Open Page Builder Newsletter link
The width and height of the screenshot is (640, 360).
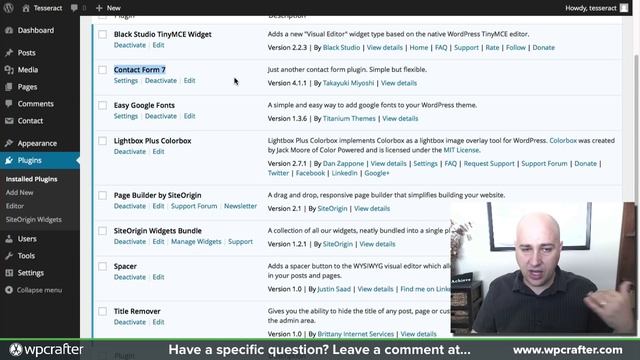[240, 206]
